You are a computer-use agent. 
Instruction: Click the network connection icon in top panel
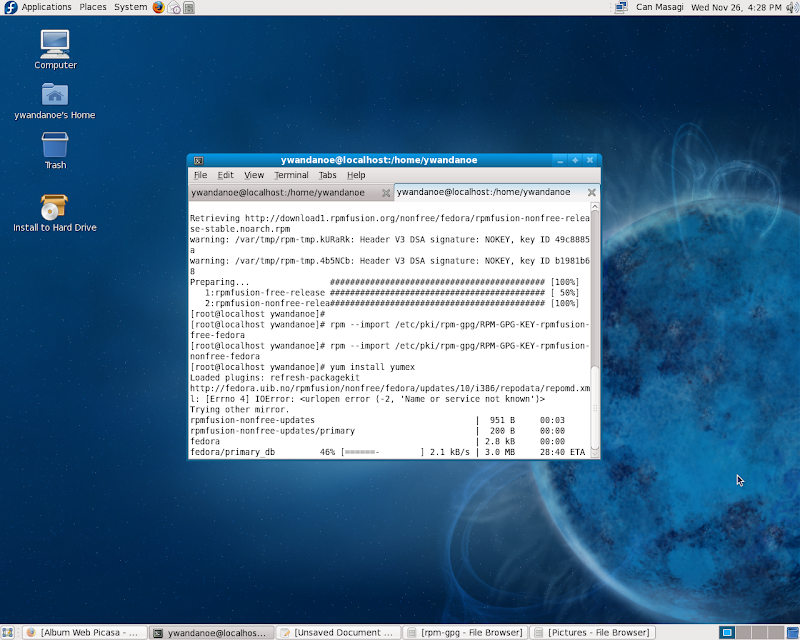pyautogui.click(x=621, y=7)
